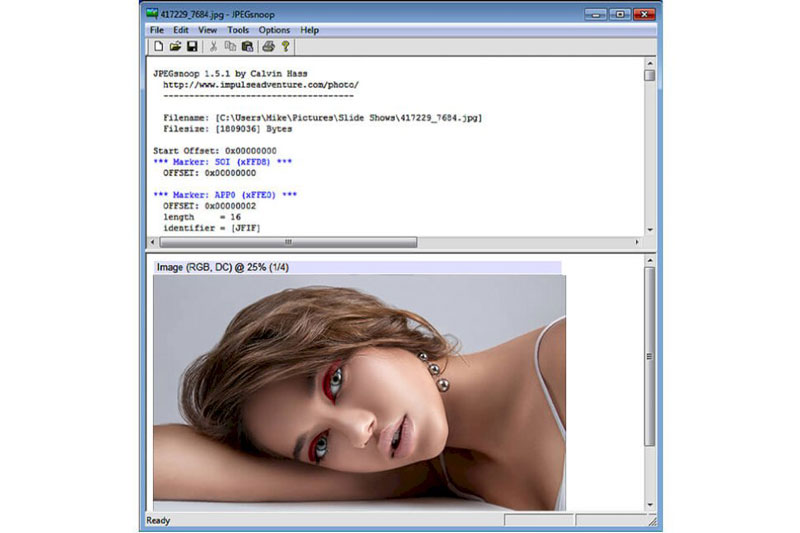This screenshot has height=533, width=800.
Task: Open the File menu
Action: (157, 30)
